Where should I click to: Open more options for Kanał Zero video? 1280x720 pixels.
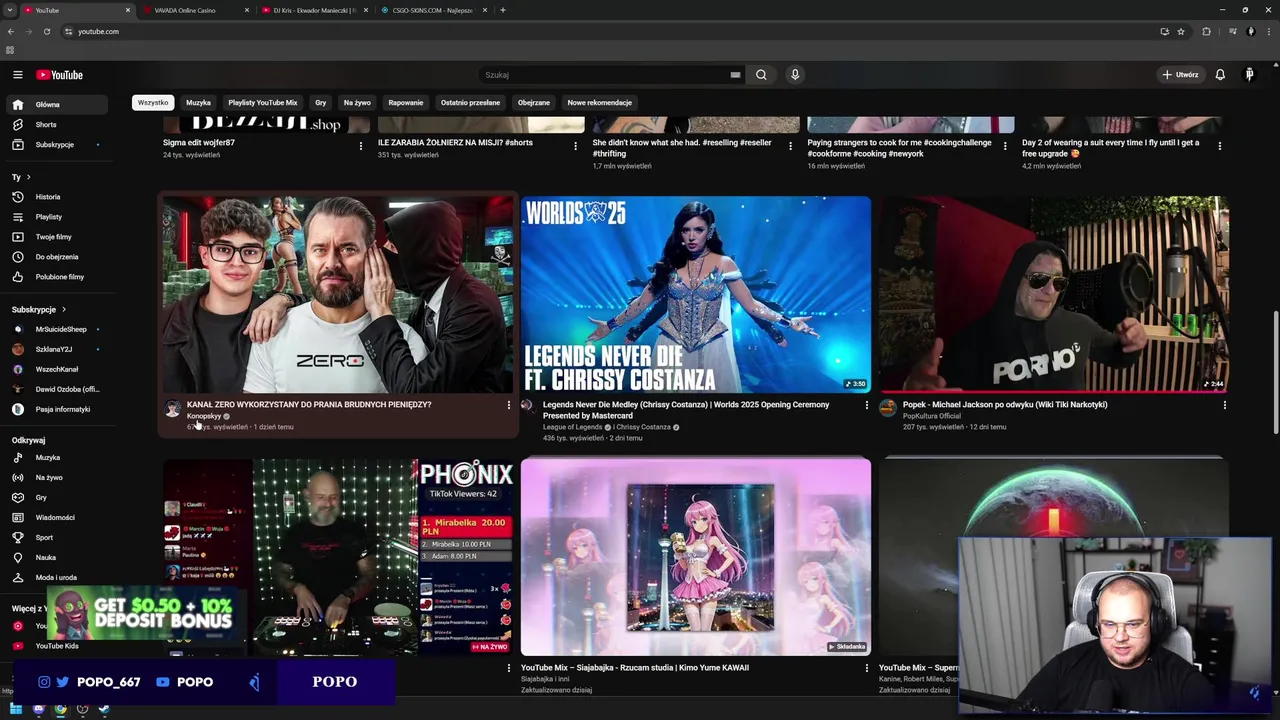tap(508, 405)
